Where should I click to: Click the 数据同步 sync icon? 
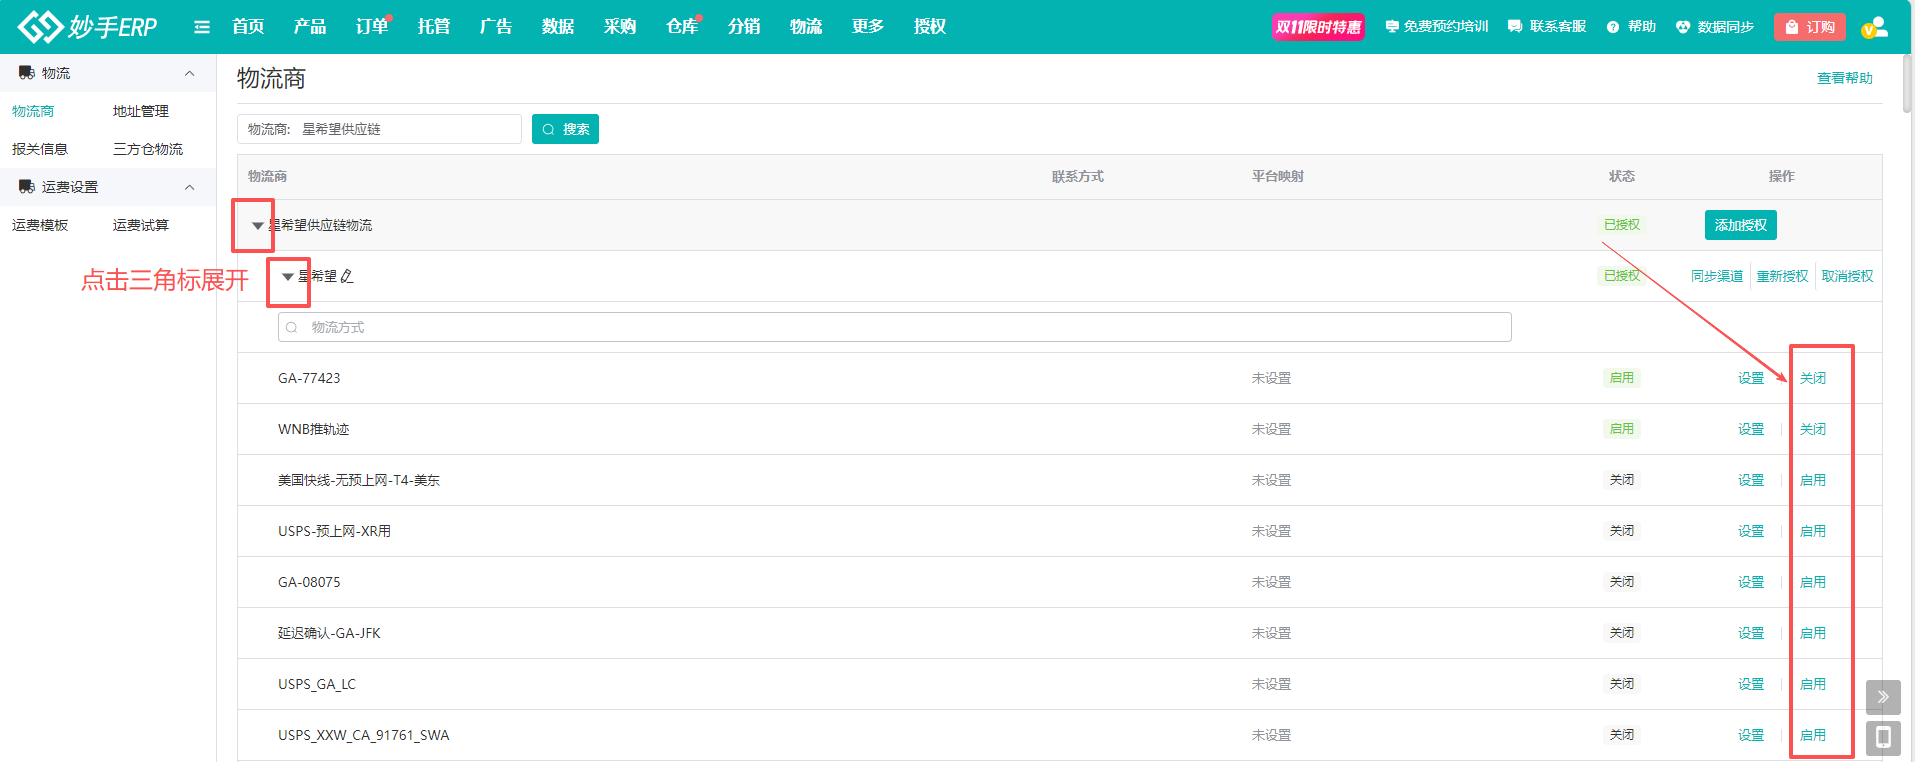[1683, 27]
